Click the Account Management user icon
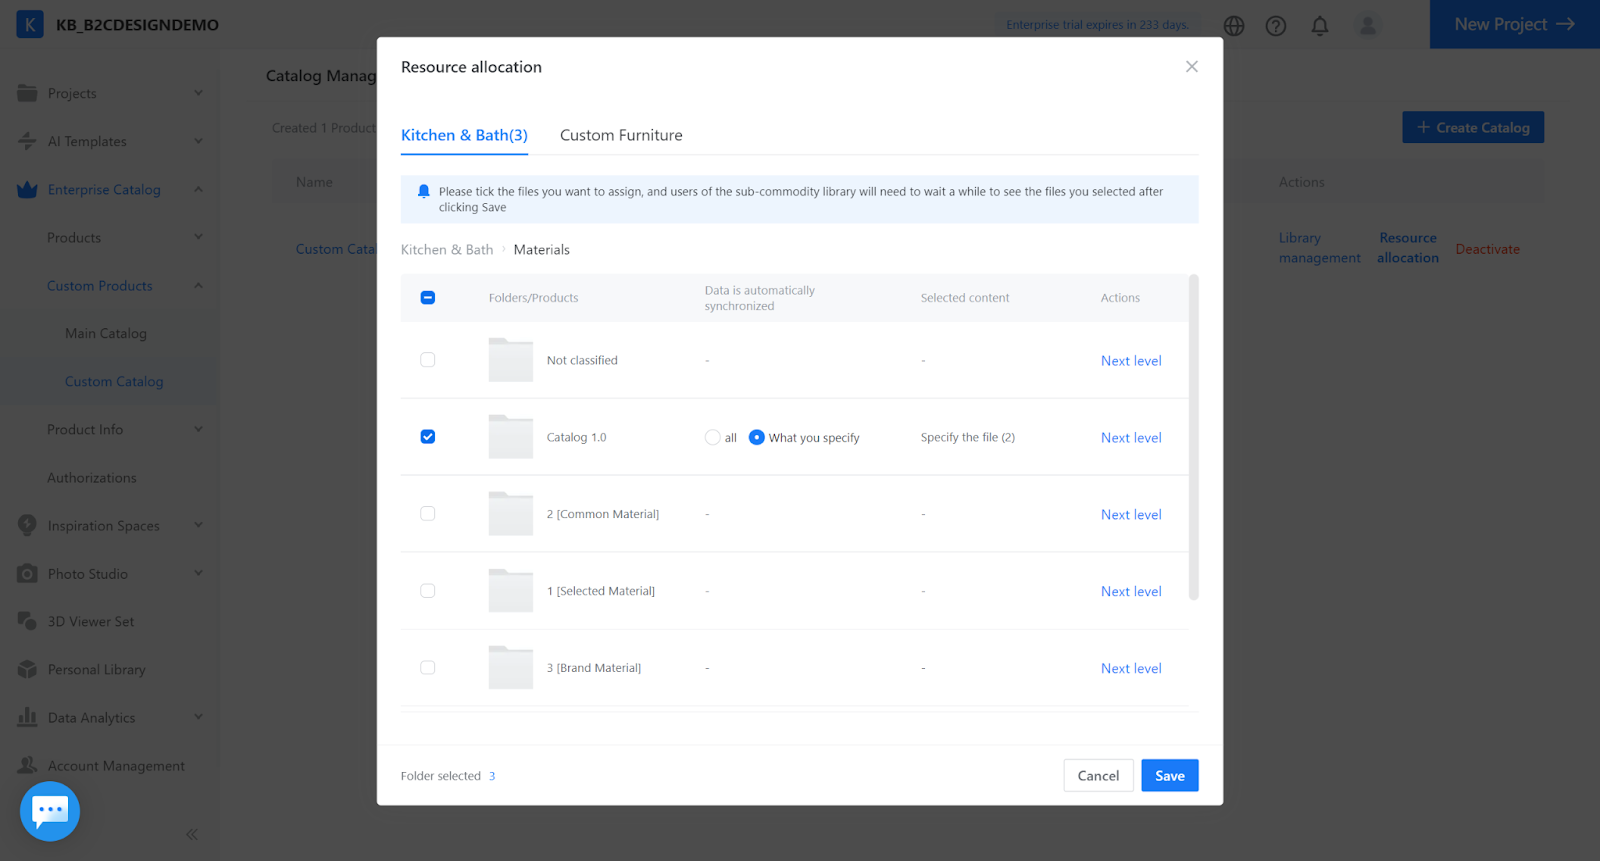 tap(27, 765)
